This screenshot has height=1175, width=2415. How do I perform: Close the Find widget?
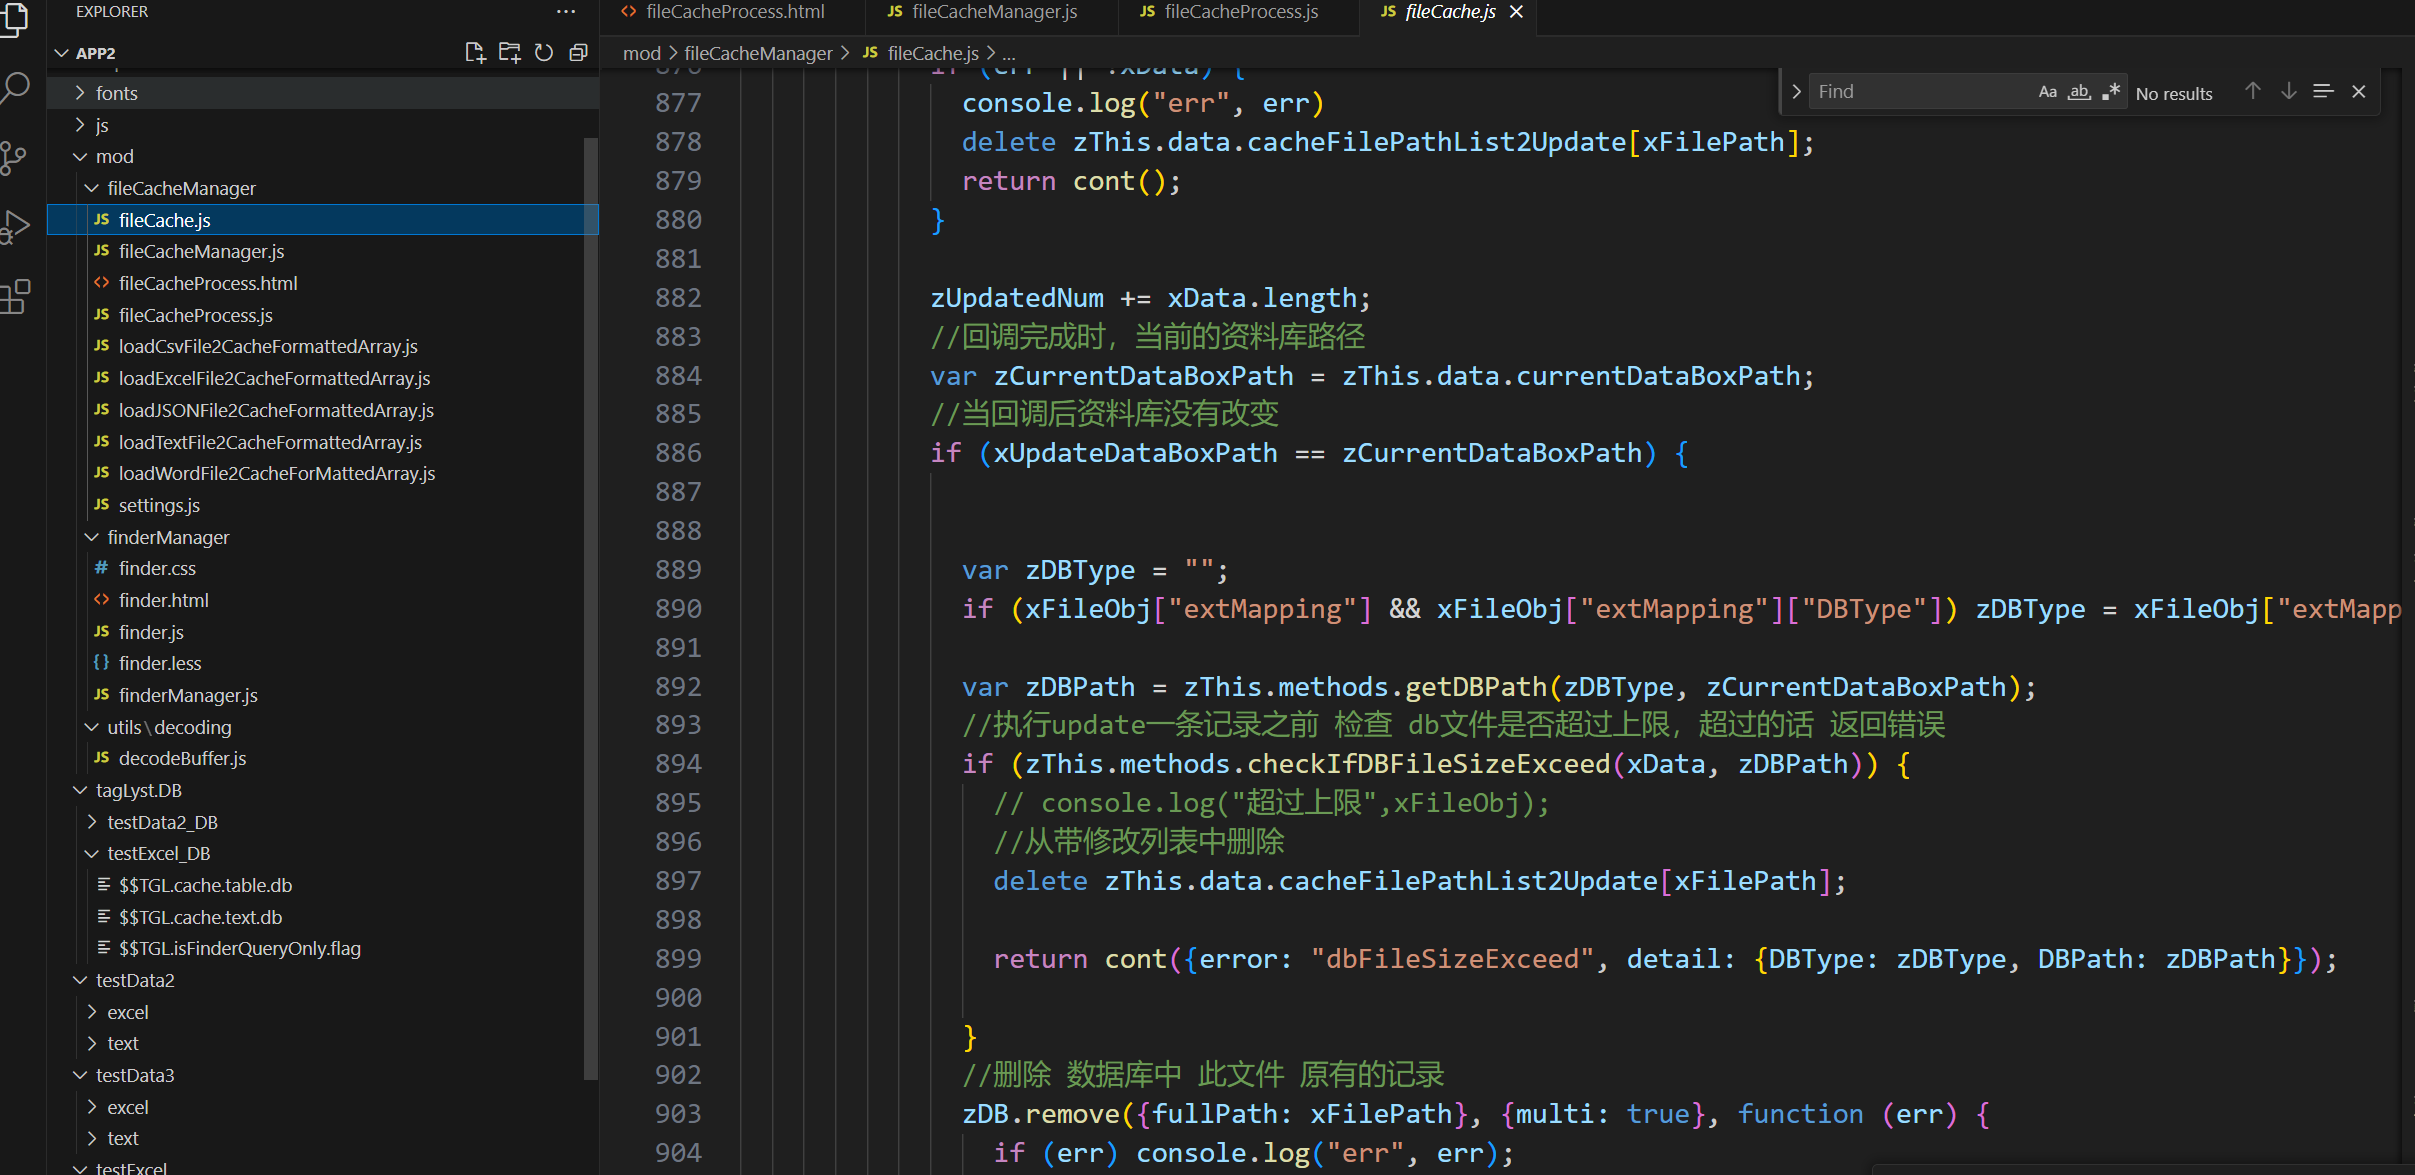[2359, 91]
